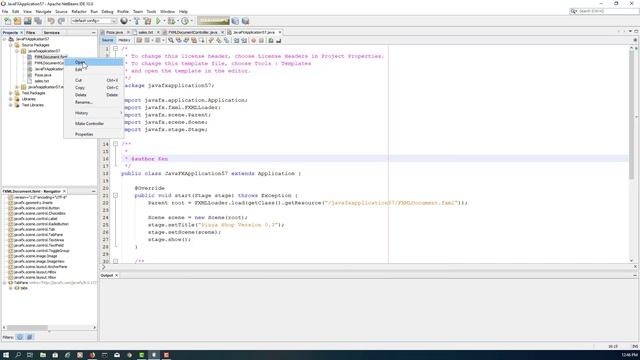Choose Rename... from the context menu
The height and width of the screenshot is (360, 640).
[93, 102]
